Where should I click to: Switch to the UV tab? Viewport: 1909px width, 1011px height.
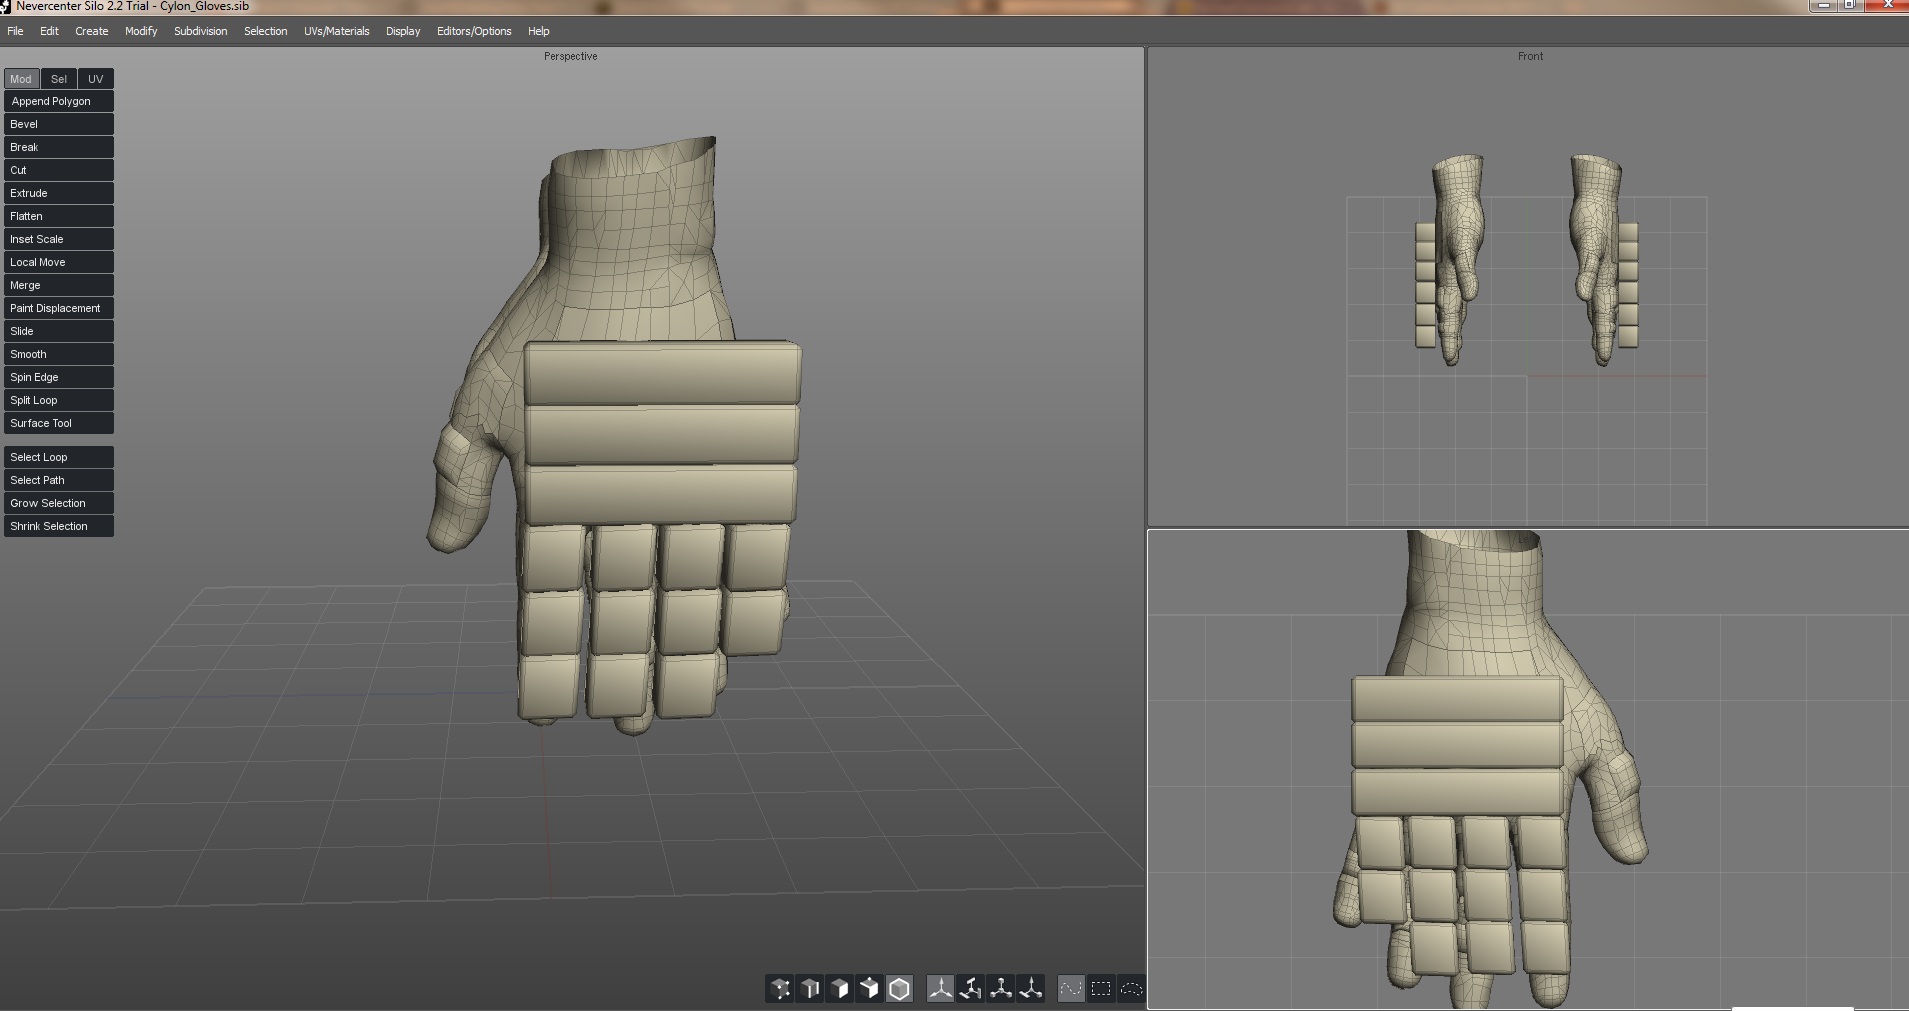coord(96,79)
